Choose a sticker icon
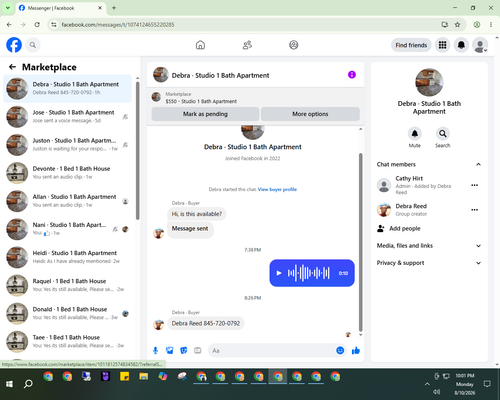Viewport: 500px width, 400px height. pos(184,350)
